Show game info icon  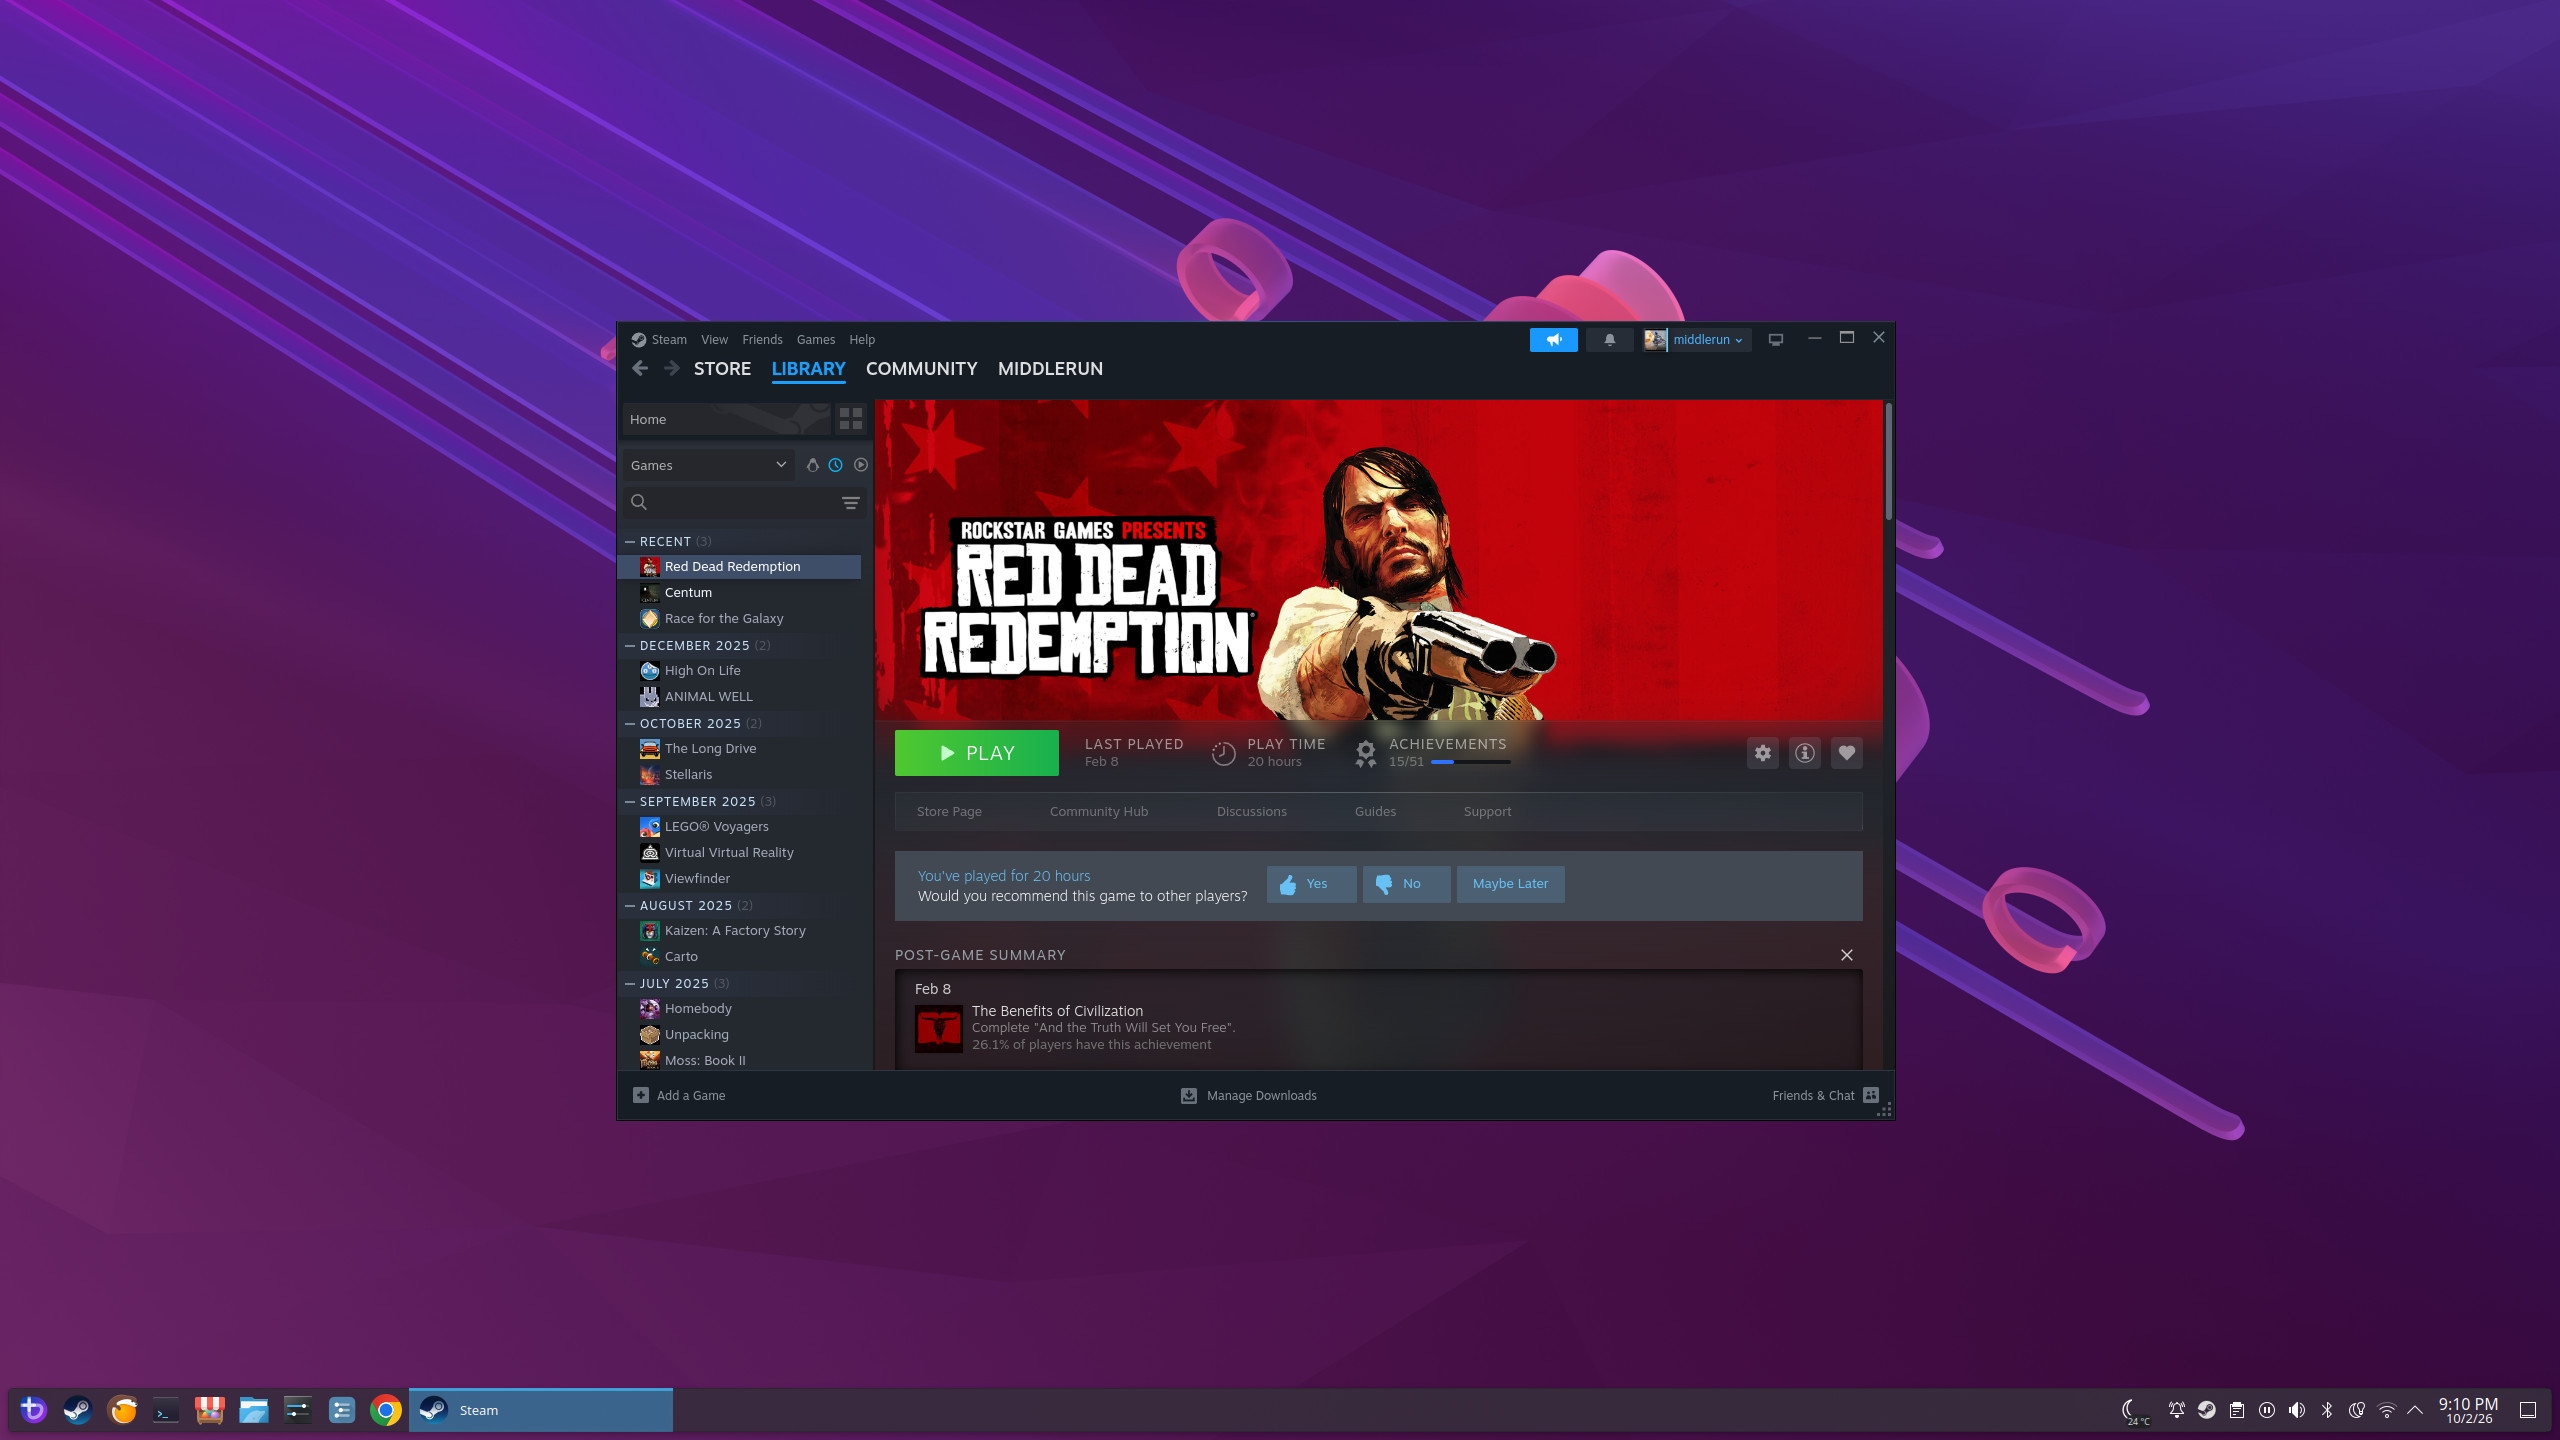[x=1804, y=753]
